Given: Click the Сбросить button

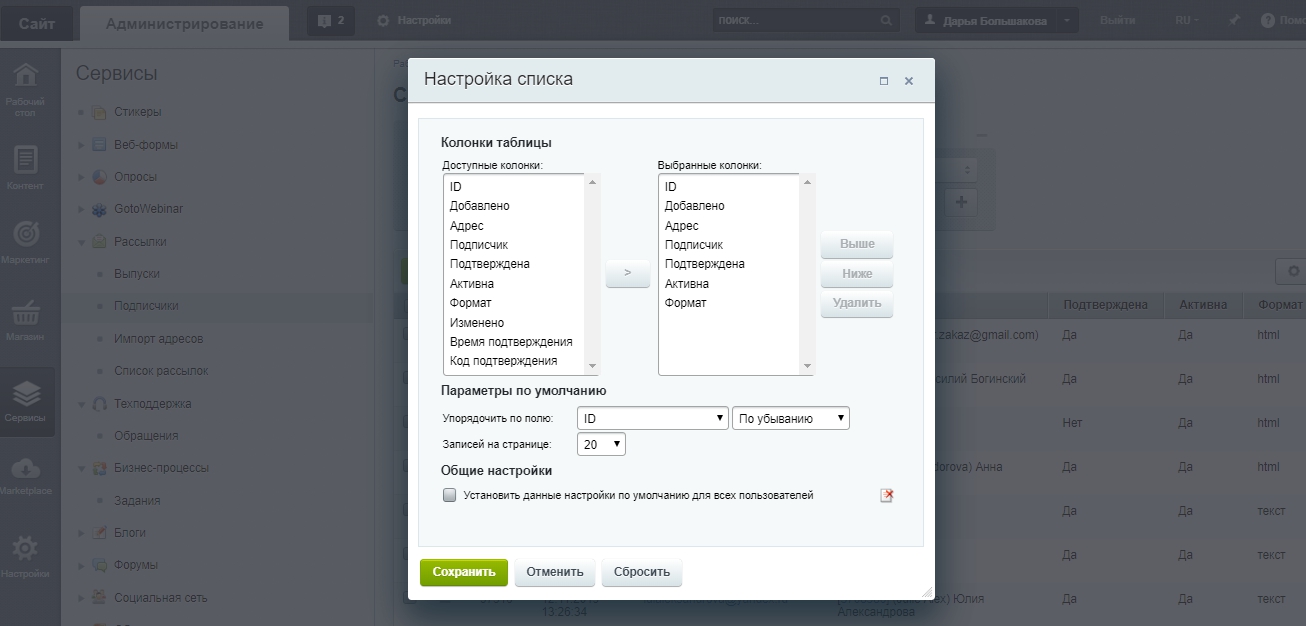Looking at the screenshot, I should [641, 572].
